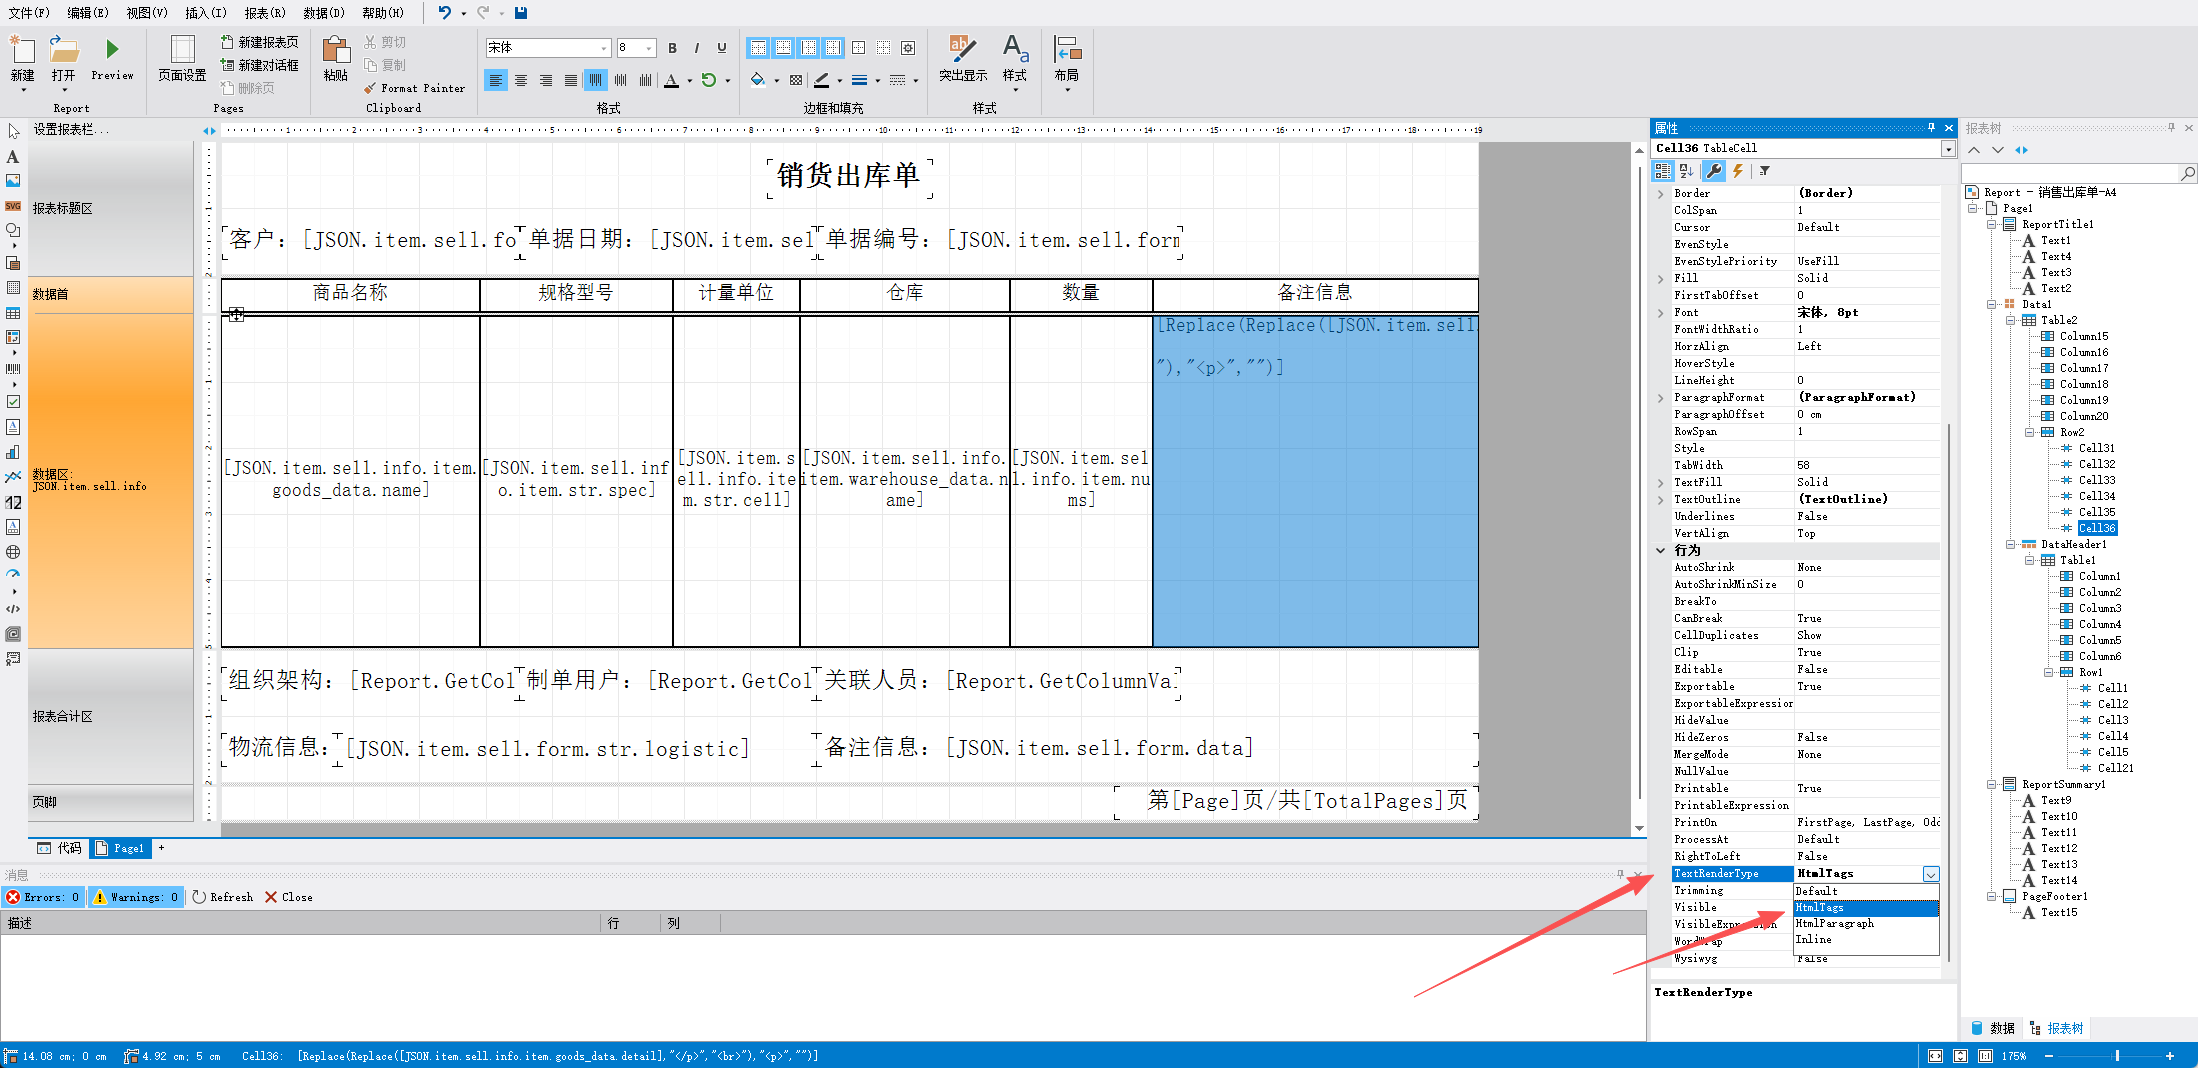Run the report Preview
Viewport: 2198px width, 1068px height.
112,59
